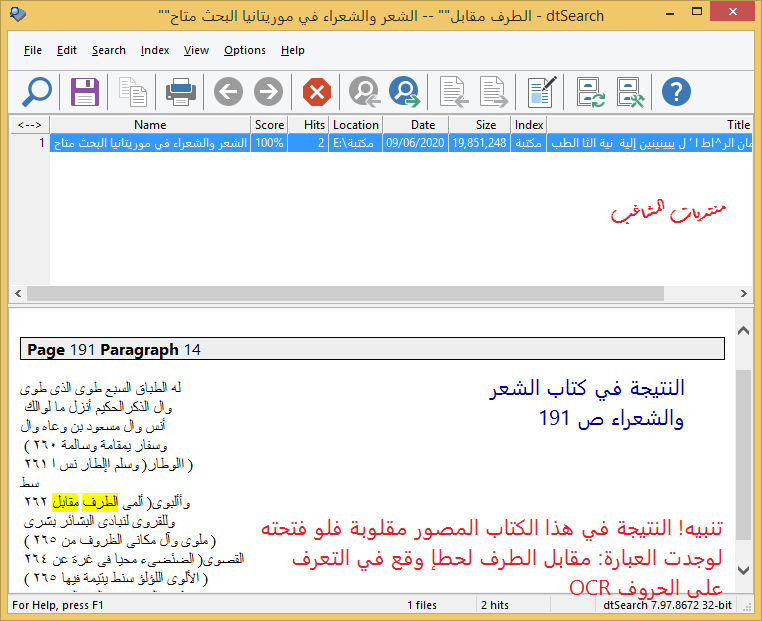Click the update index icon with green arrows
The height and width of the screenshot is (621, 762).
[x=591, y=92]
